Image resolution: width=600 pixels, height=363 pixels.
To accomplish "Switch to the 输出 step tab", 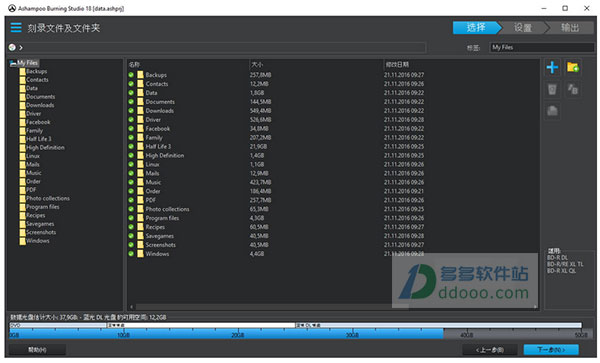I will point(570,28).
